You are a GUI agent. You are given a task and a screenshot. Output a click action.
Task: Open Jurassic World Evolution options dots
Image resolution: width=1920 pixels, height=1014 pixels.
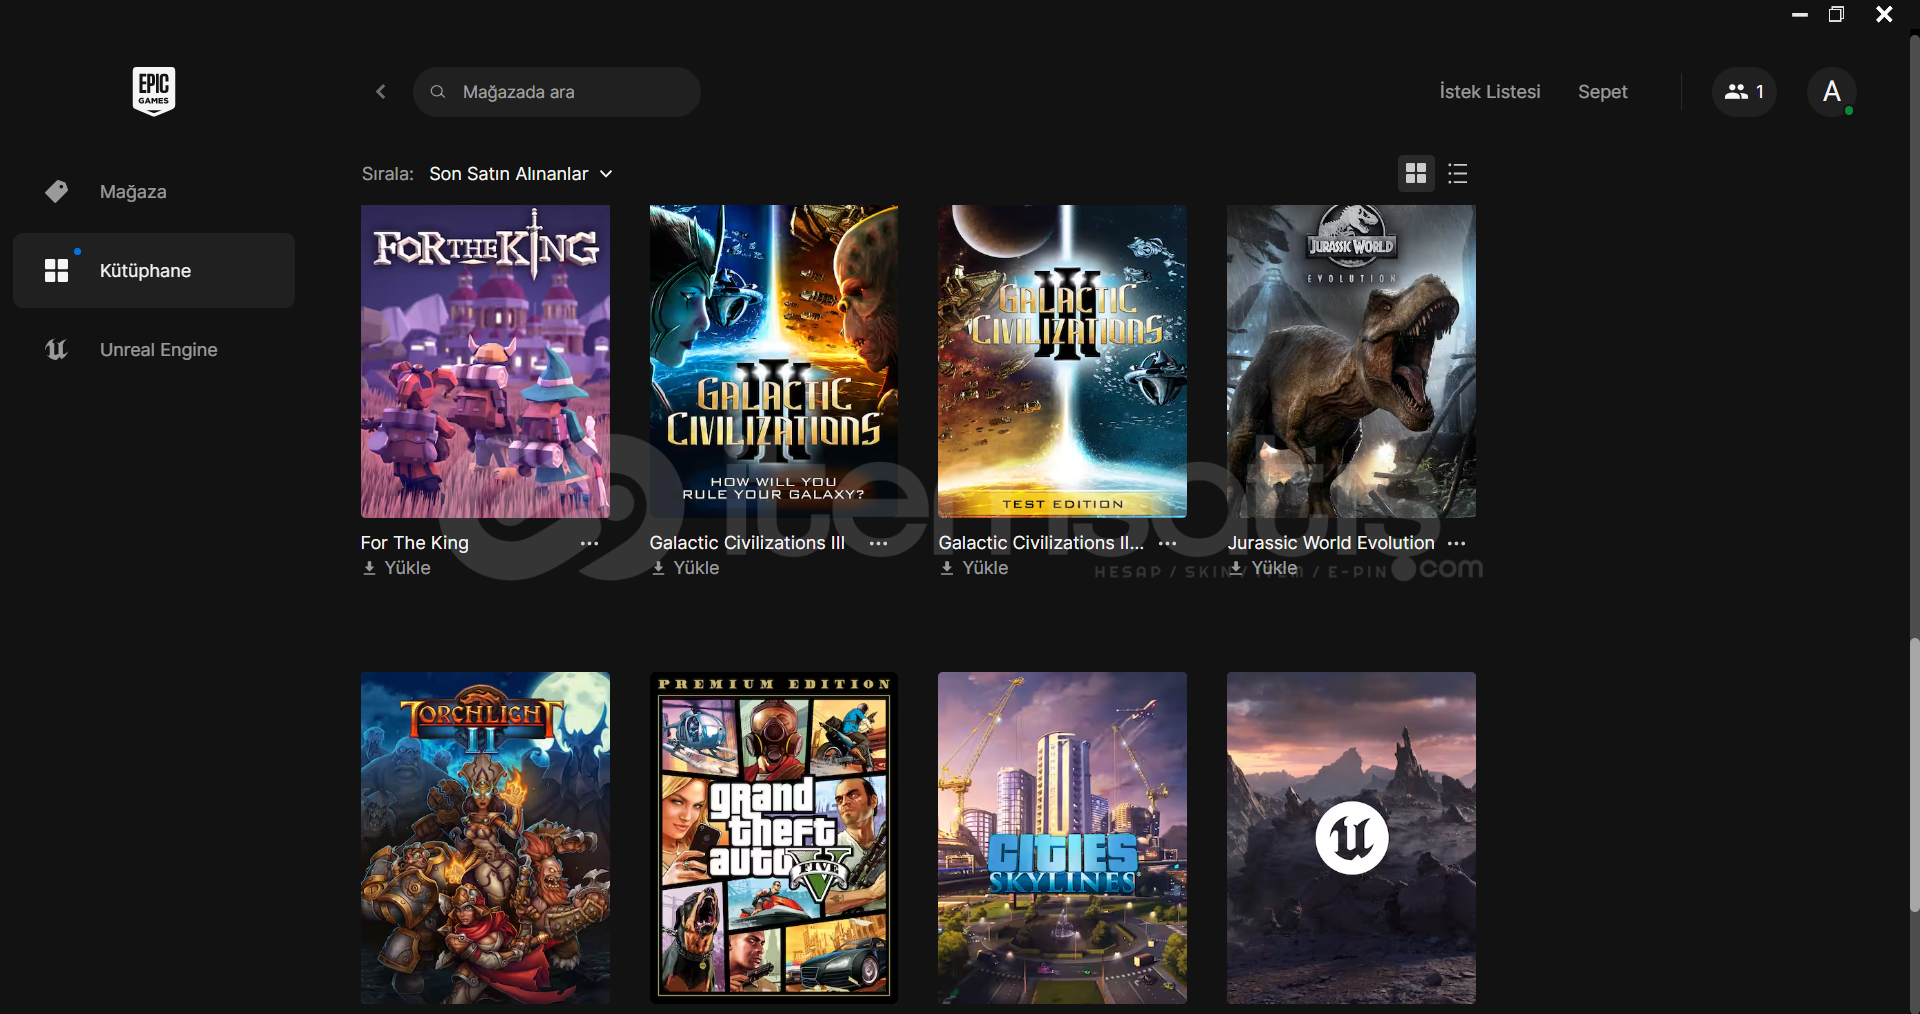(1457, 543)
